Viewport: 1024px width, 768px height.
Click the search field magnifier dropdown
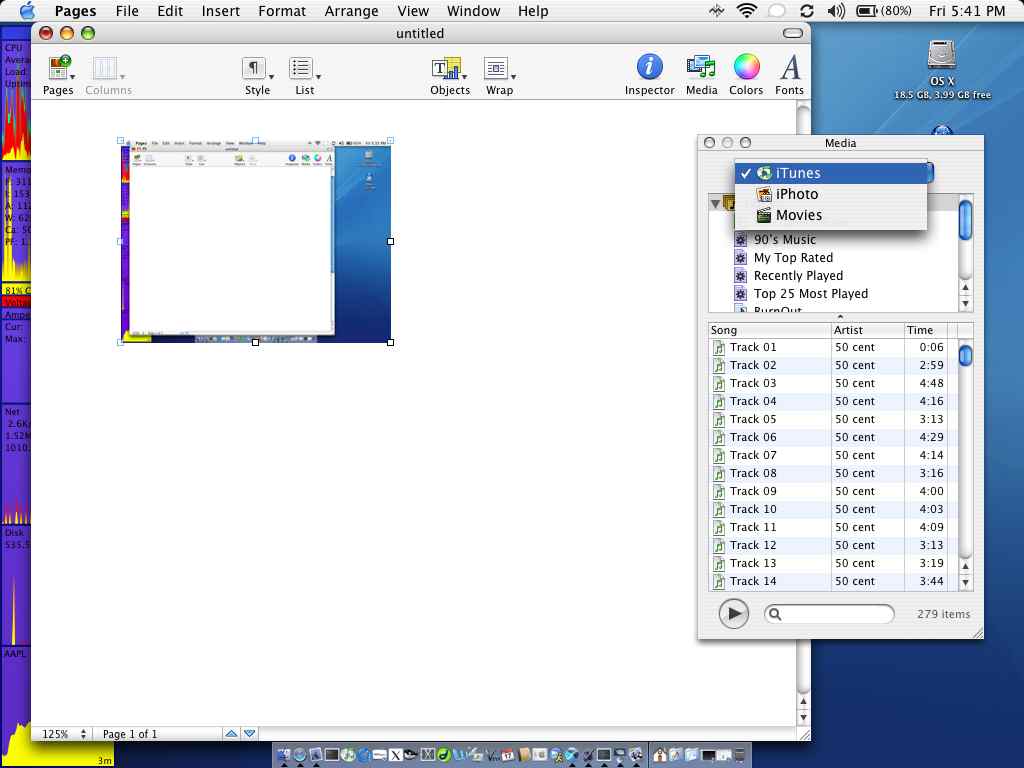click(x=775, y=614)
